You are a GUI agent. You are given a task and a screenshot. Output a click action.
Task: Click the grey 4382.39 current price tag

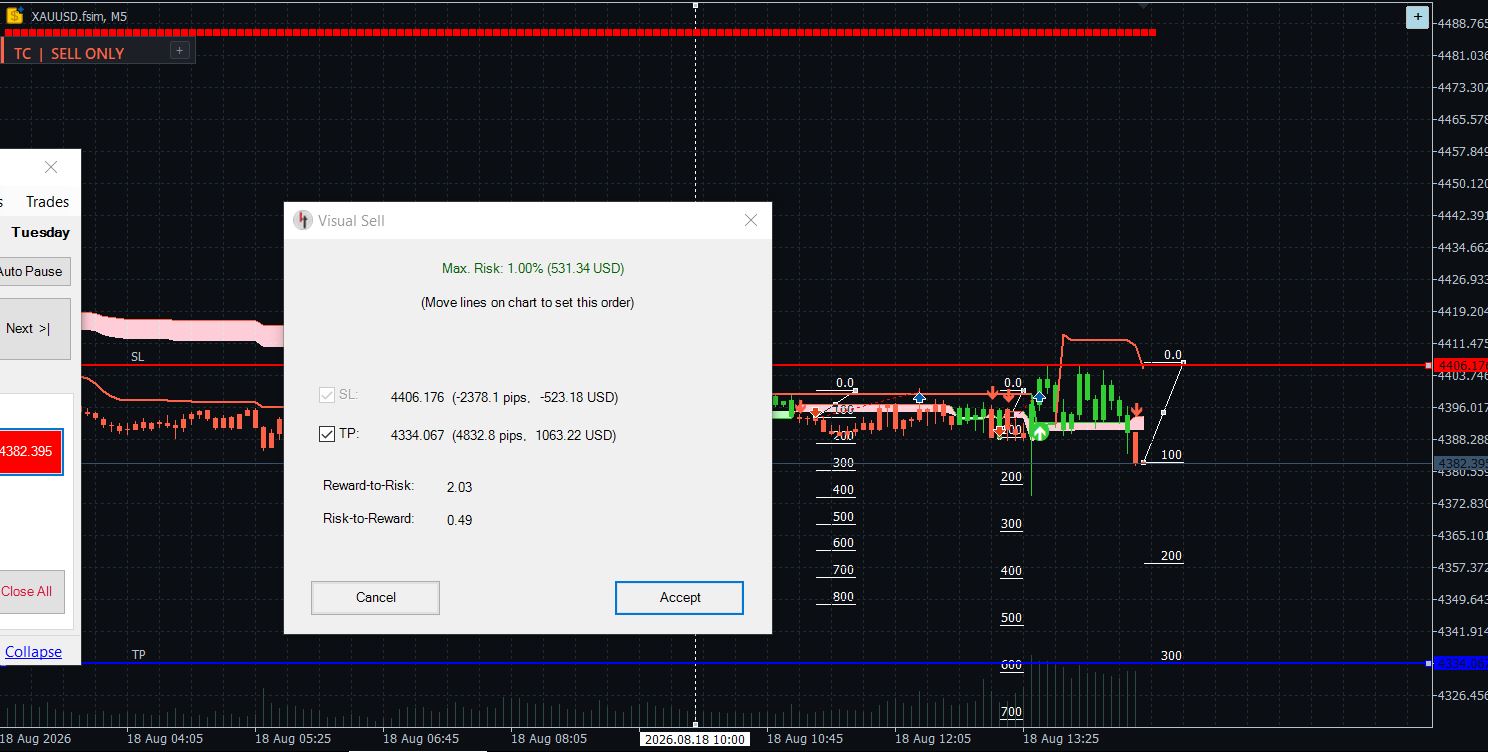[1460, 463]
